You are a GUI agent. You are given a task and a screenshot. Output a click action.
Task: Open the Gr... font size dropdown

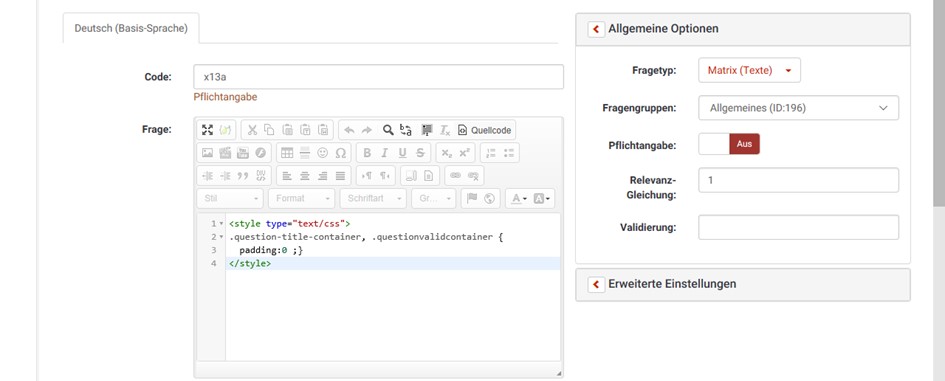coord(433,198)
